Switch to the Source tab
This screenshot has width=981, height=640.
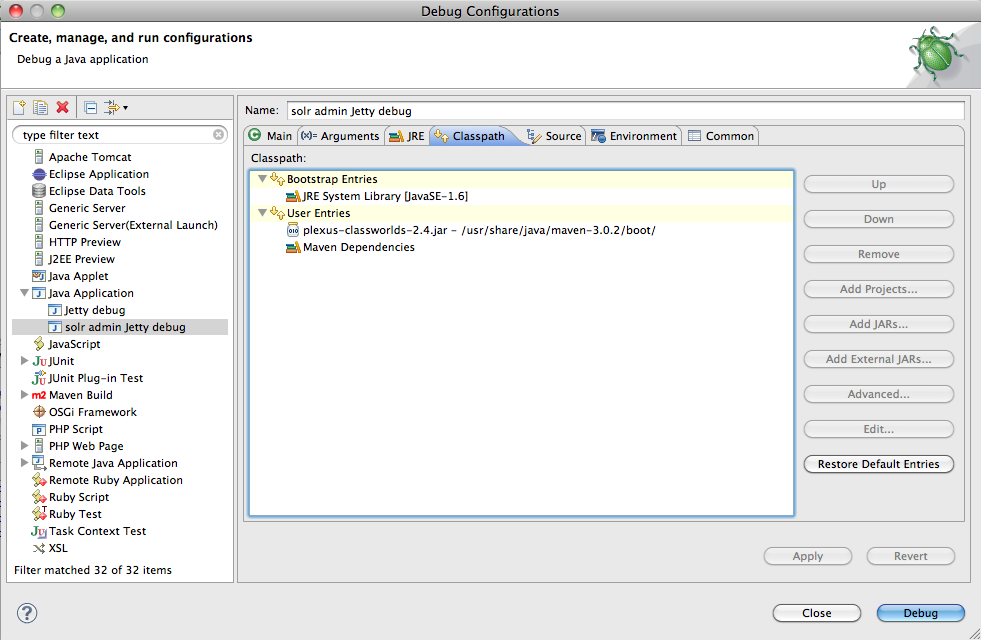click(x=554, y=136)
